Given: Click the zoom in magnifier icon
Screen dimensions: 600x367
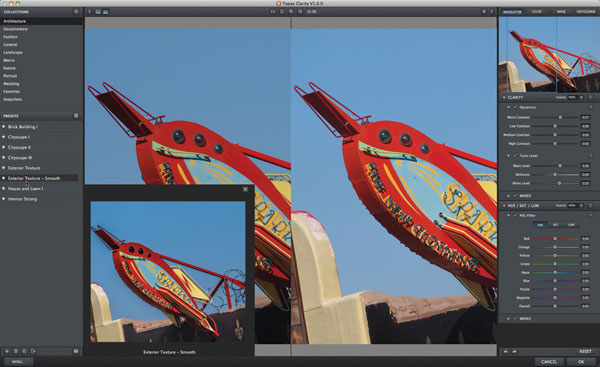Looking at the screenshot, I should [291, 12].
